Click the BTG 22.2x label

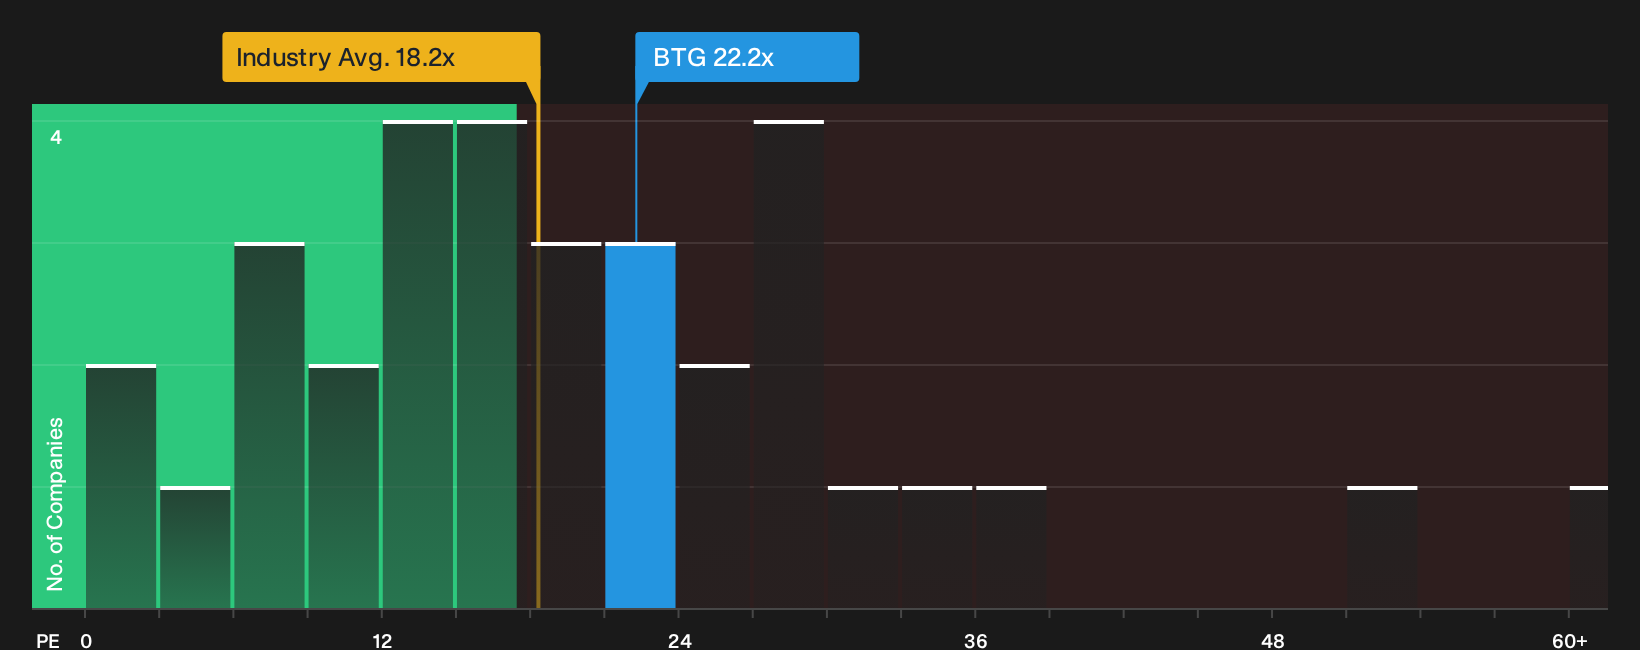[x=747, y=57]
